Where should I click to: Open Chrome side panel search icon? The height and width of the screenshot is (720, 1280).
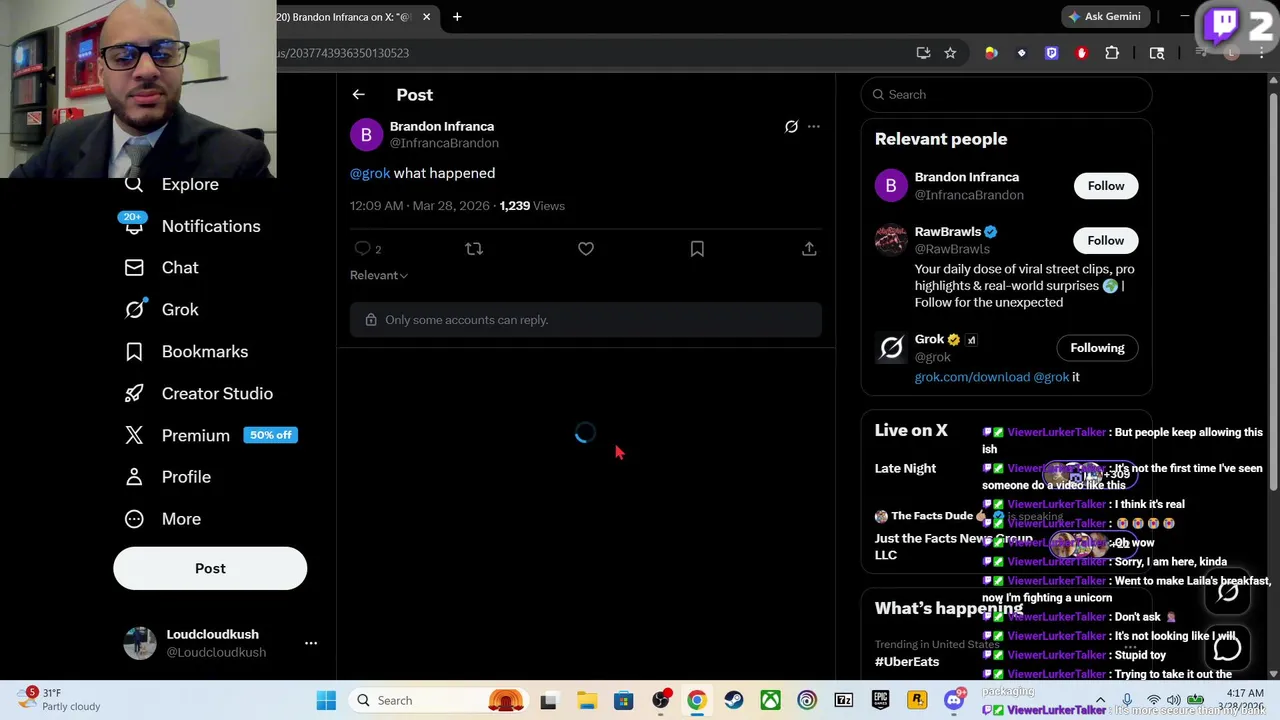tap(1157, 53)
